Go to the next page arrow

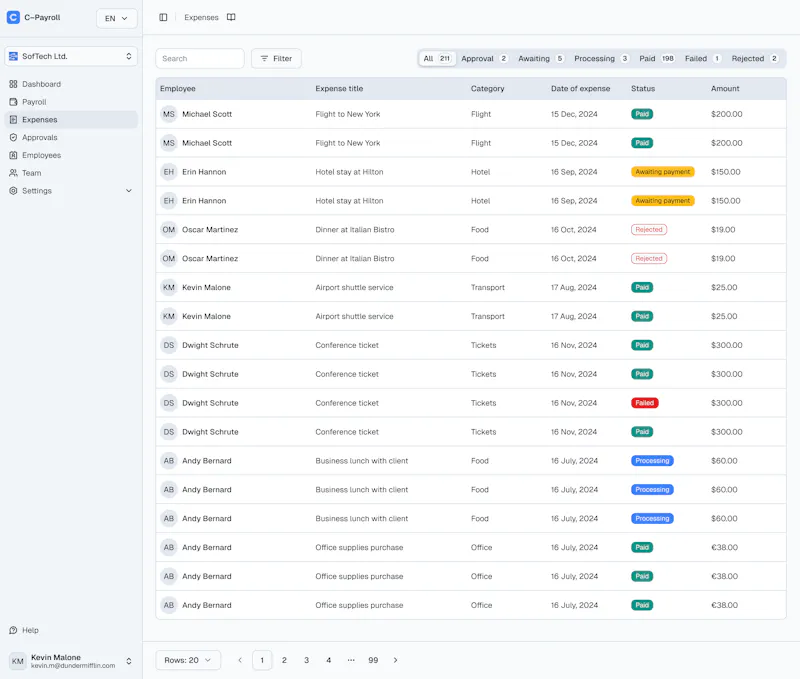(395, 660)
